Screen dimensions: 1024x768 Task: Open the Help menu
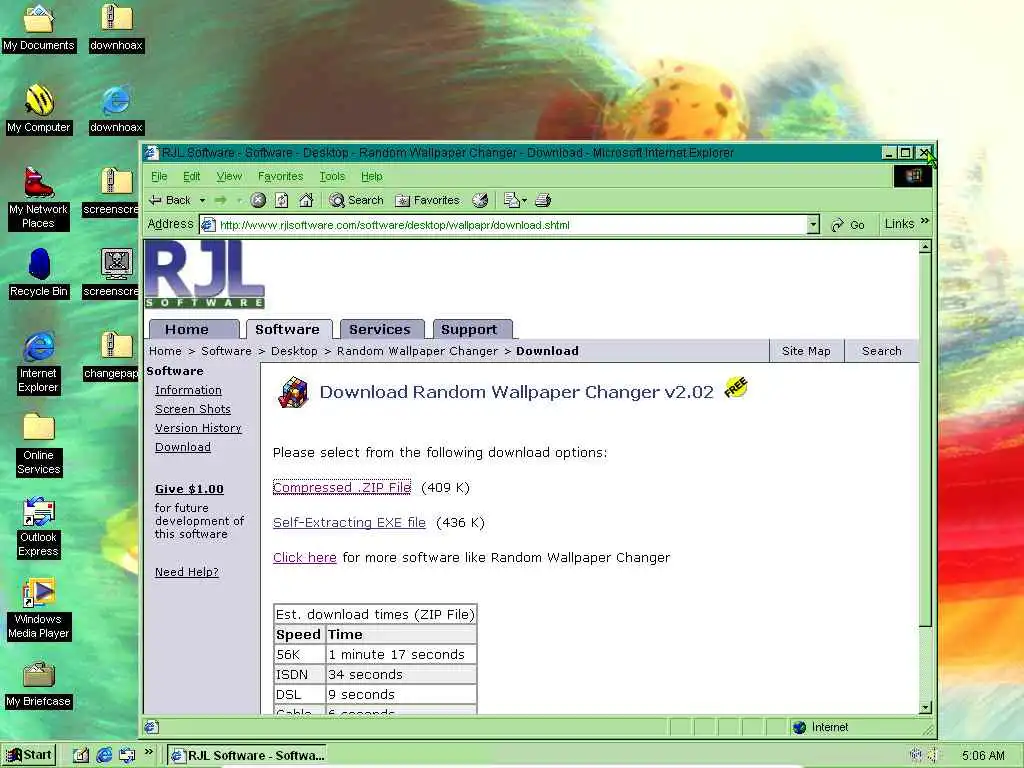(372, 176)
